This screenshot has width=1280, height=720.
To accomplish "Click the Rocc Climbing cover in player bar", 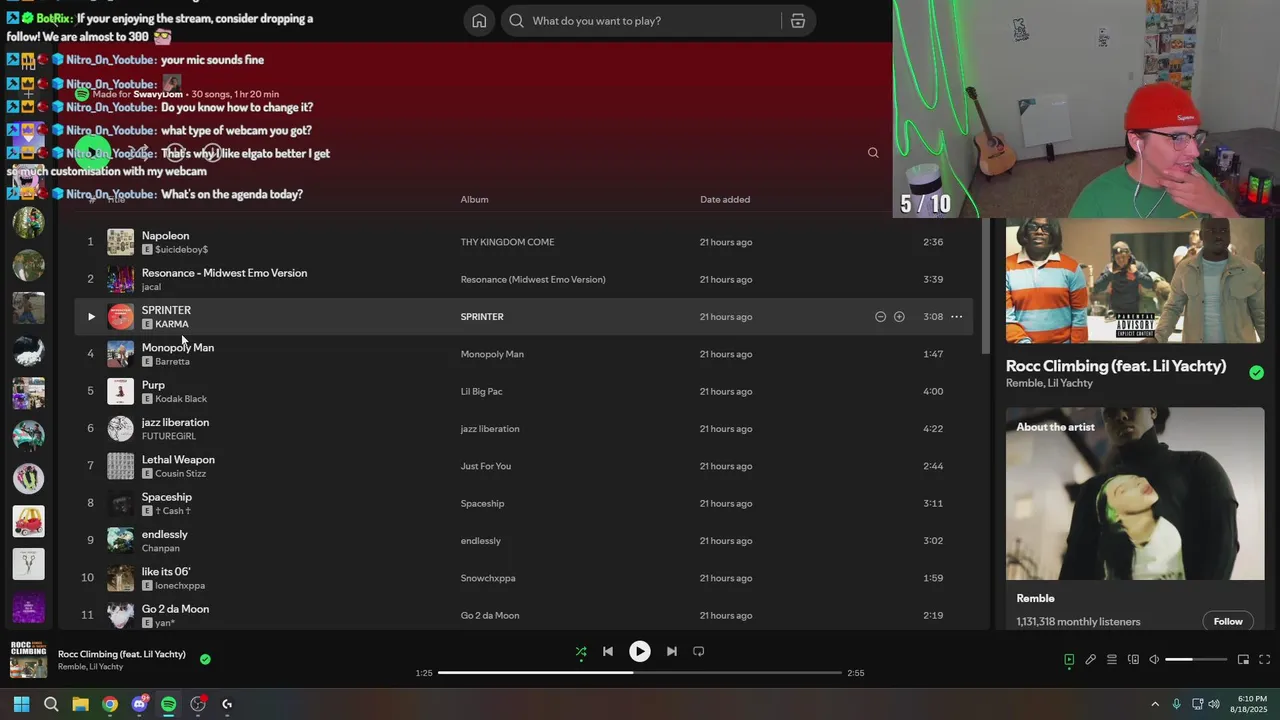I will [x=28, y=660].
